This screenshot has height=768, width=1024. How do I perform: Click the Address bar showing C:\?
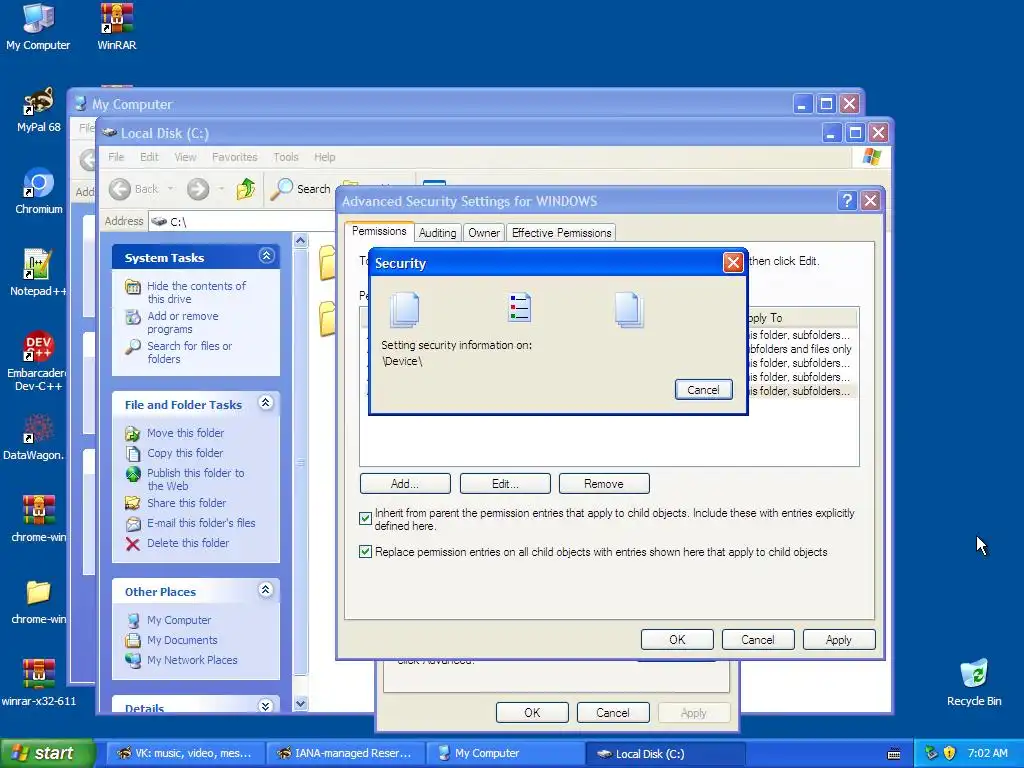tap(242, 221)
